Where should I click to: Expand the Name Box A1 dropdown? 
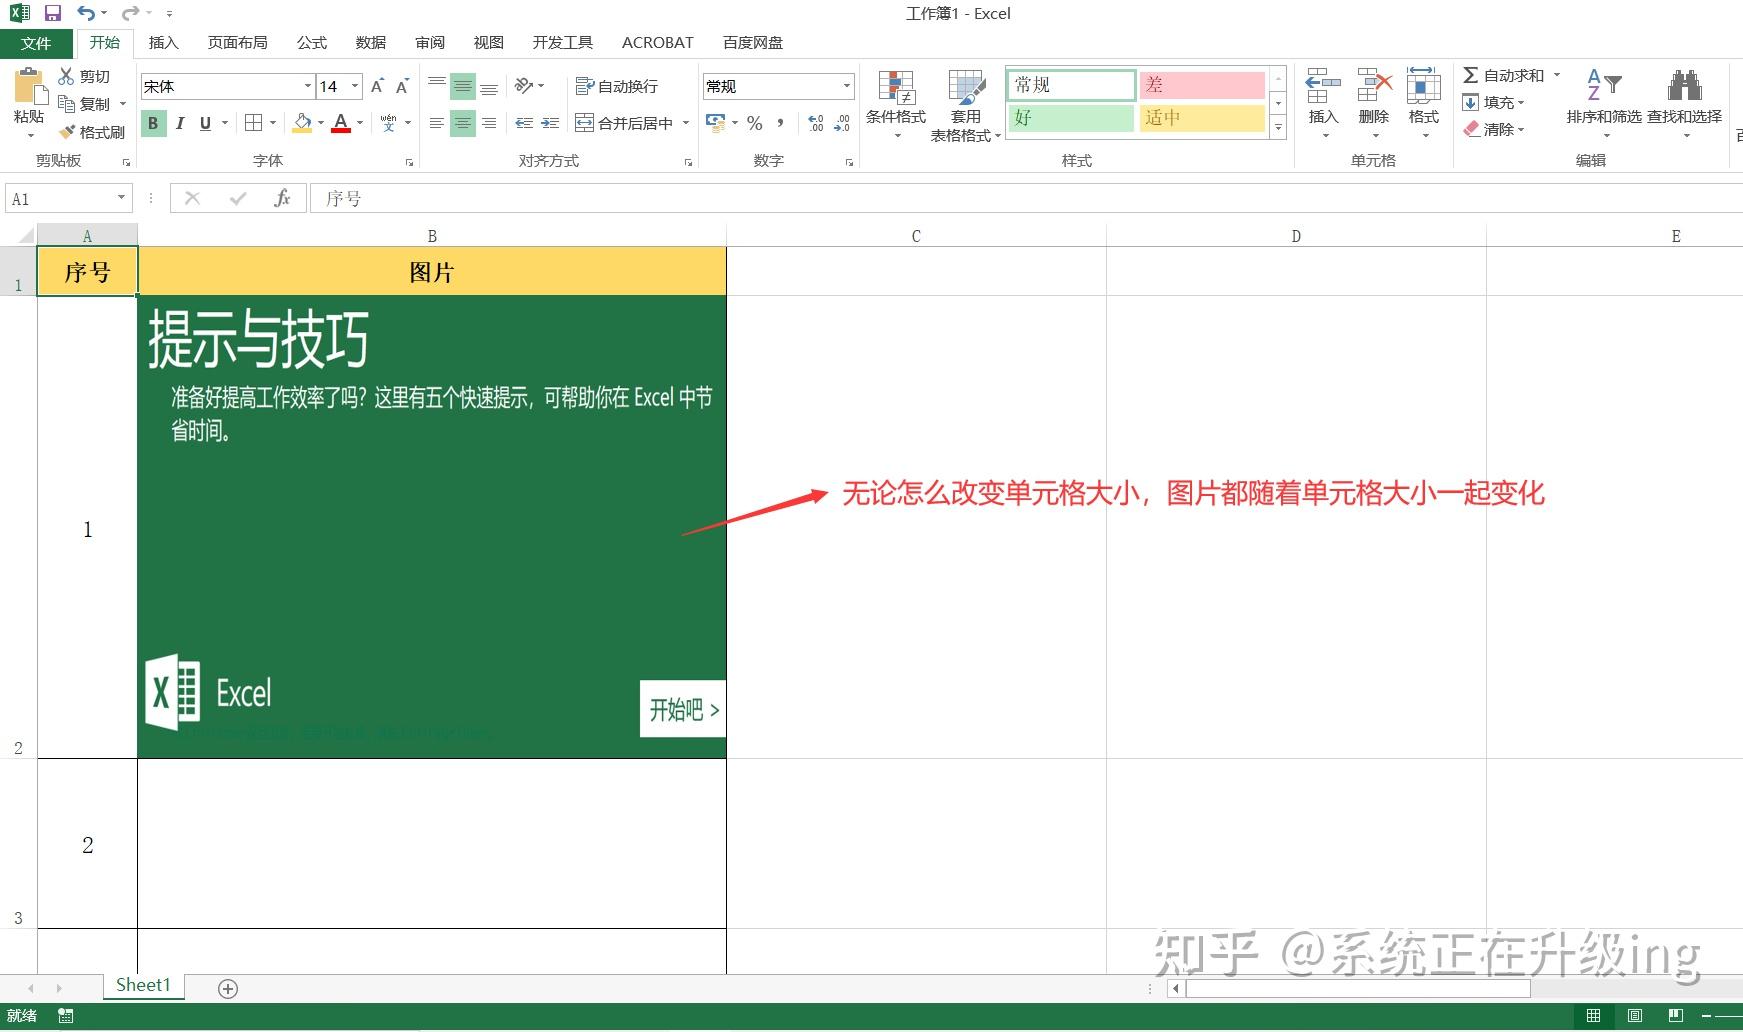point(121,198)
